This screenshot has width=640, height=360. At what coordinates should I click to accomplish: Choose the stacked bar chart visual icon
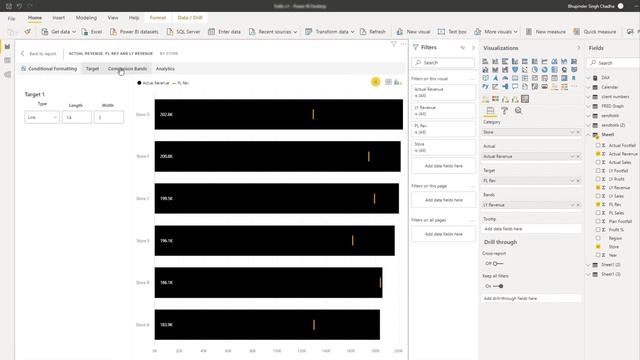point(485,61)
